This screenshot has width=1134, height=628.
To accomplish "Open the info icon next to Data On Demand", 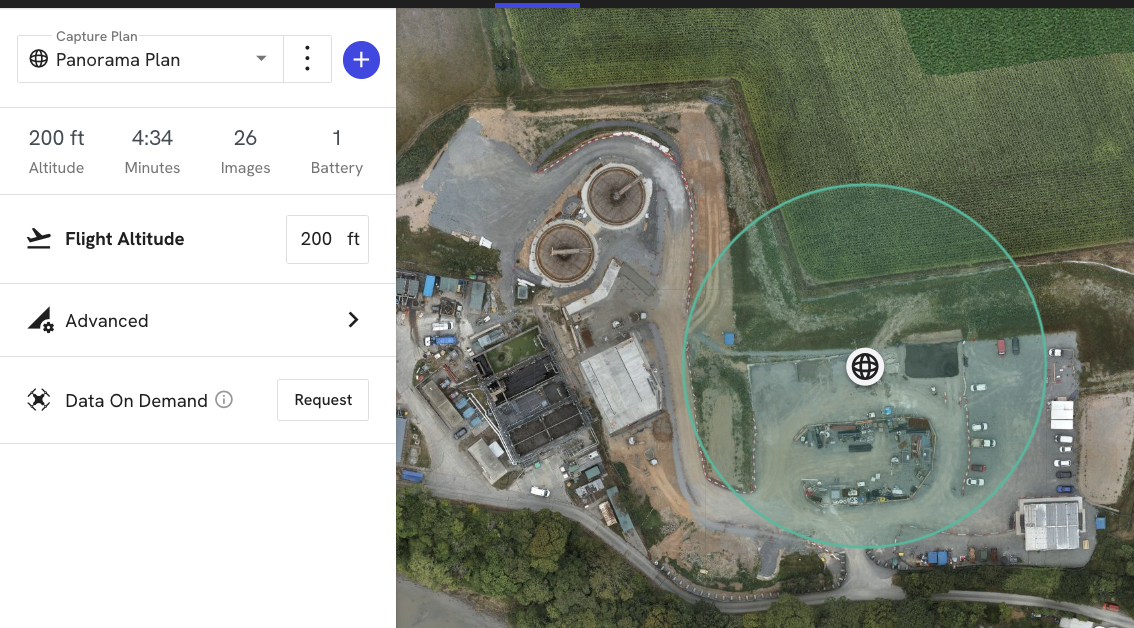I will [x=224, y=400].
